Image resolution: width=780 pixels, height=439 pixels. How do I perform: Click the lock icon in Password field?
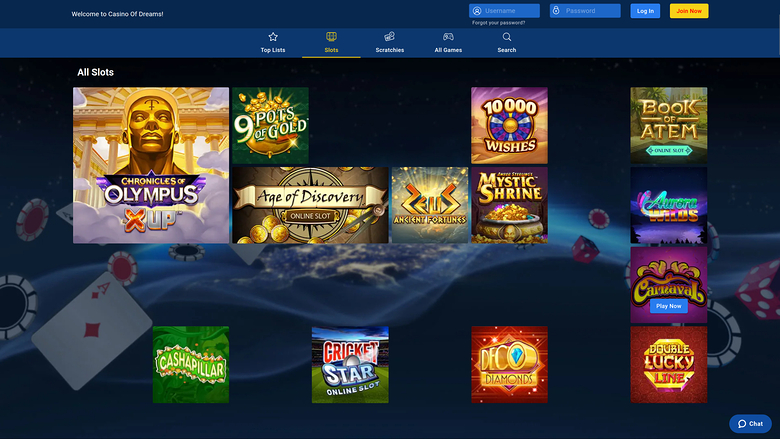(x=556, y=10)
